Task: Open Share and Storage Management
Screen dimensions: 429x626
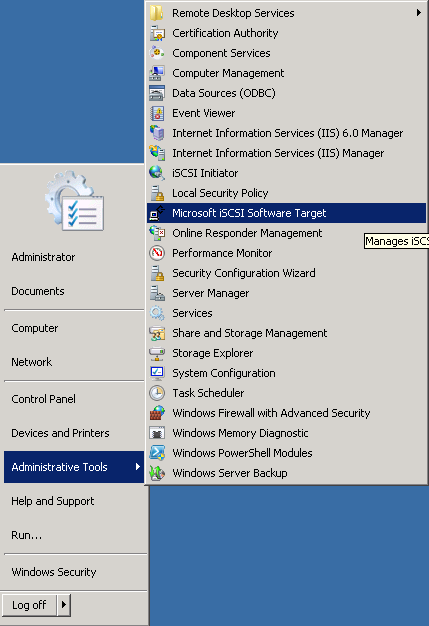Action: [x=286, y=333]
